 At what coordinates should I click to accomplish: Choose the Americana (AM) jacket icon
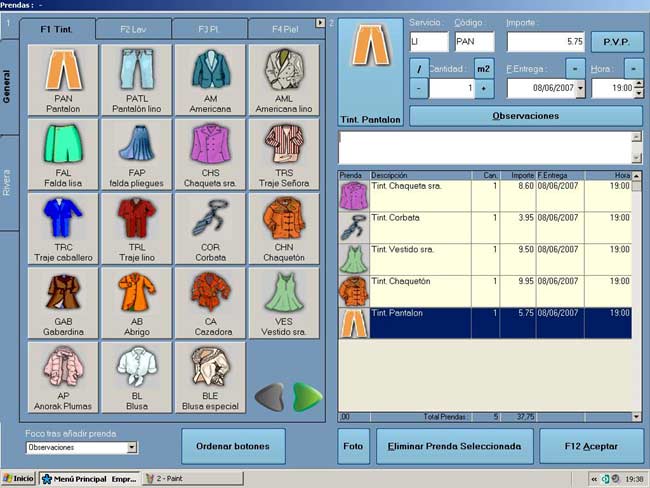[210, 80]
